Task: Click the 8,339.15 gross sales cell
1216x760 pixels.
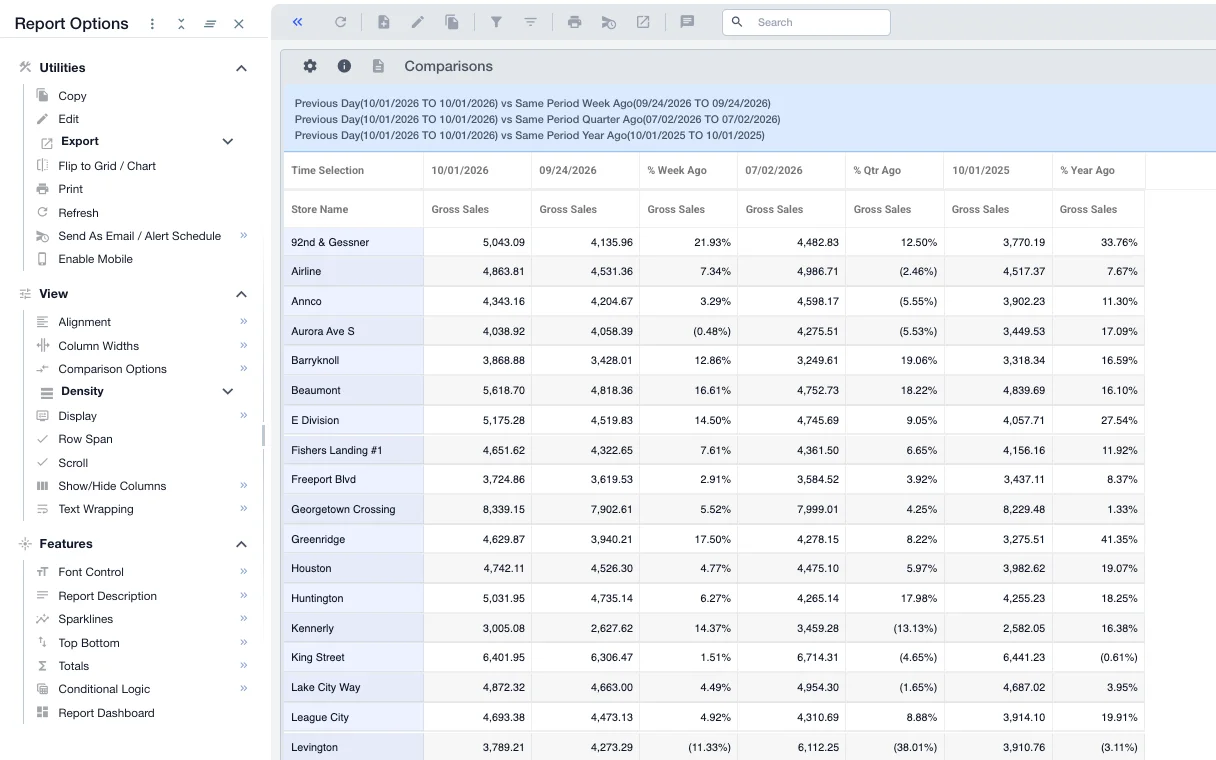Action: tap(477, 509)
